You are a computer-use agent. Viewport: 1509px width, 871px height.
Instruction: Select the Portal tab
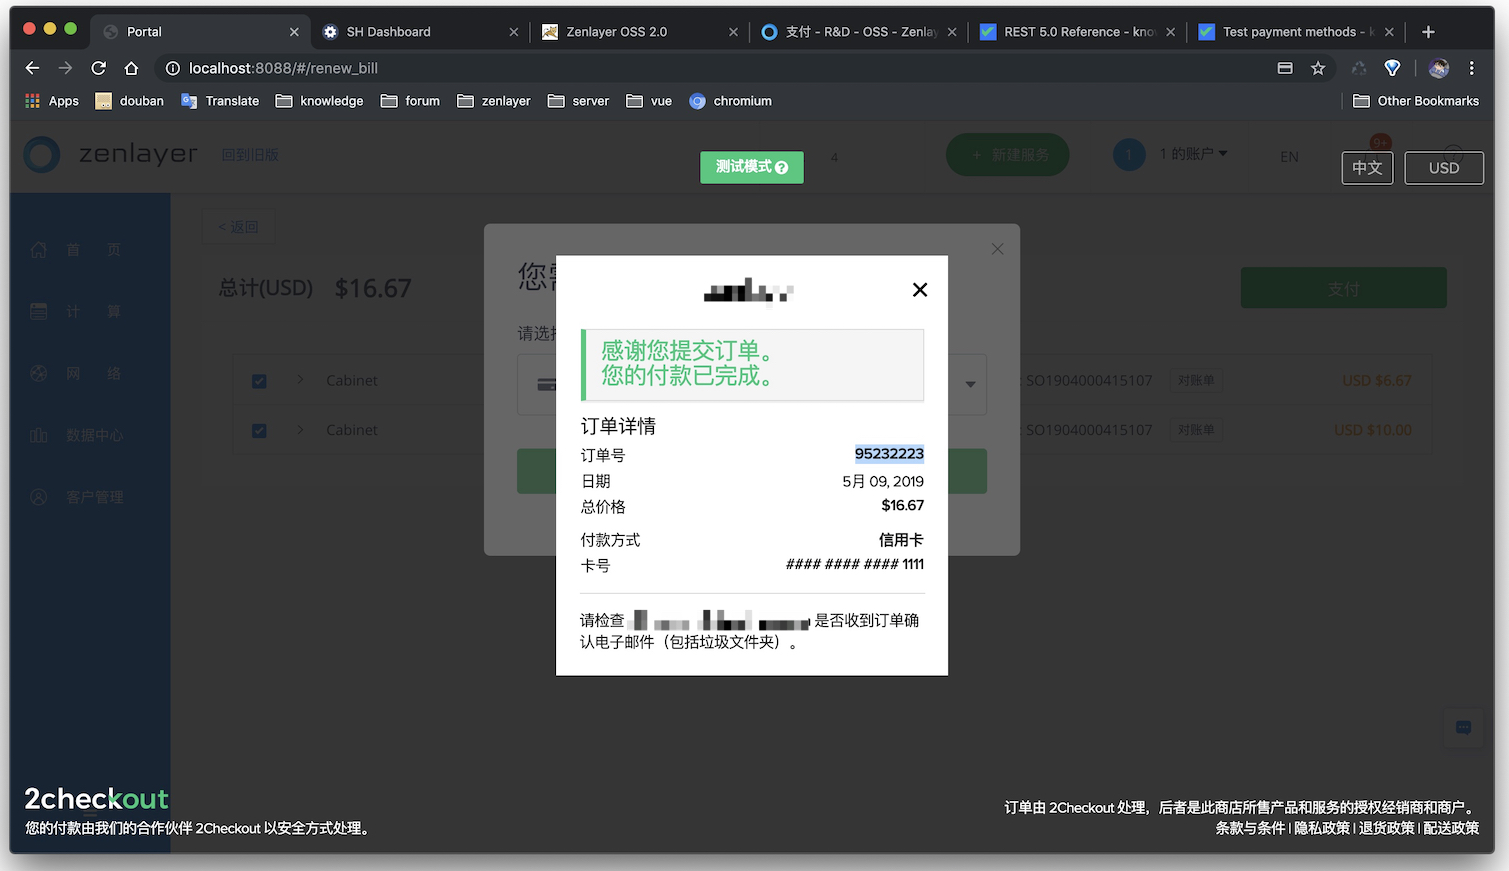click(x=200, y=32)
